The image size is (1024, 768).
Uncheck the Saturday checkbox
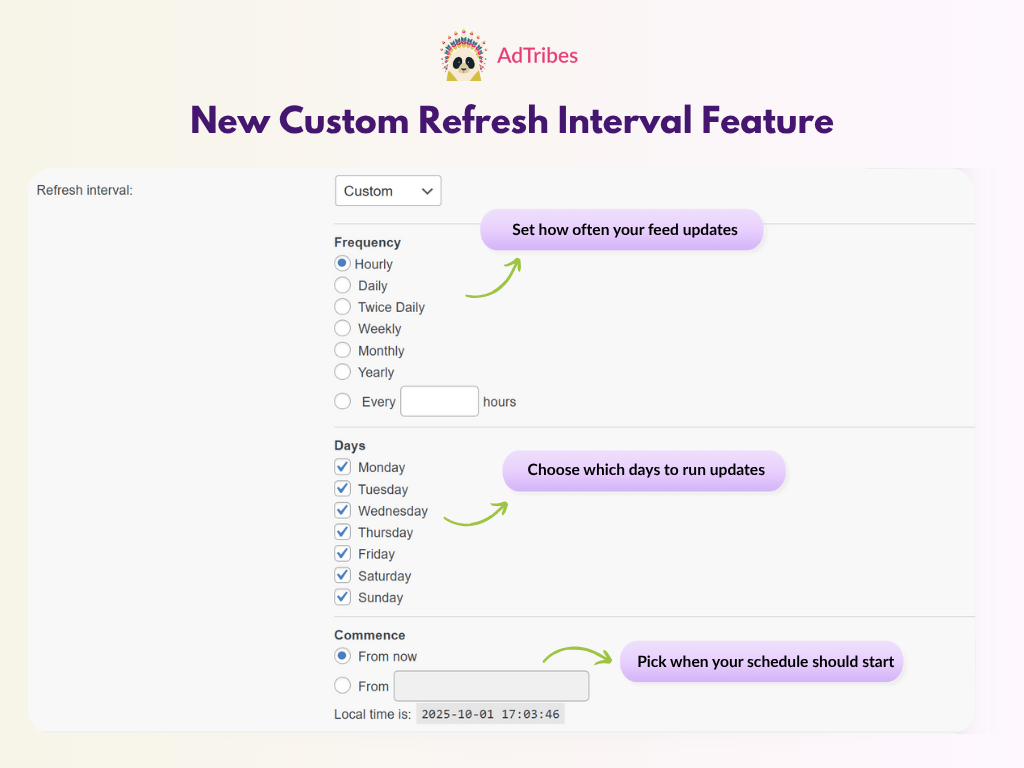(343, 575)
